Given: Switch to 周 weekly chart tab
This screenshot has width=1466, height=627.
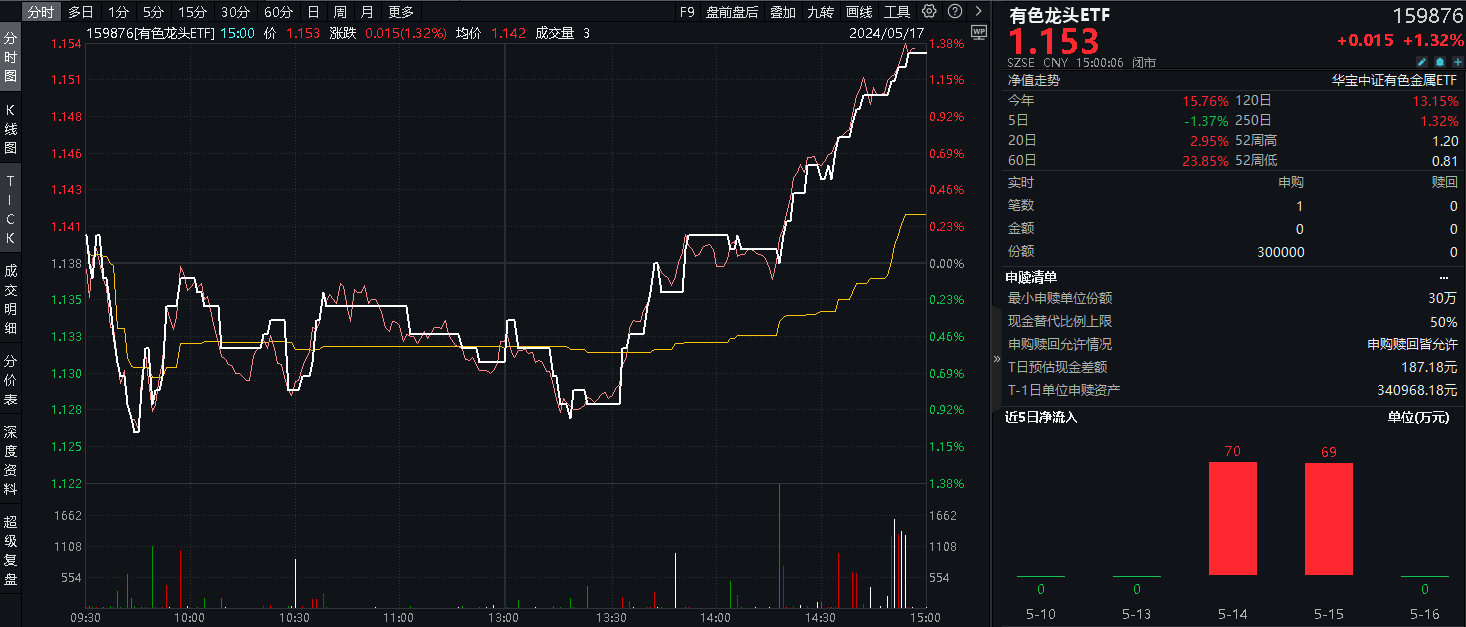Looking at the screenshot, I should [340, 12].
